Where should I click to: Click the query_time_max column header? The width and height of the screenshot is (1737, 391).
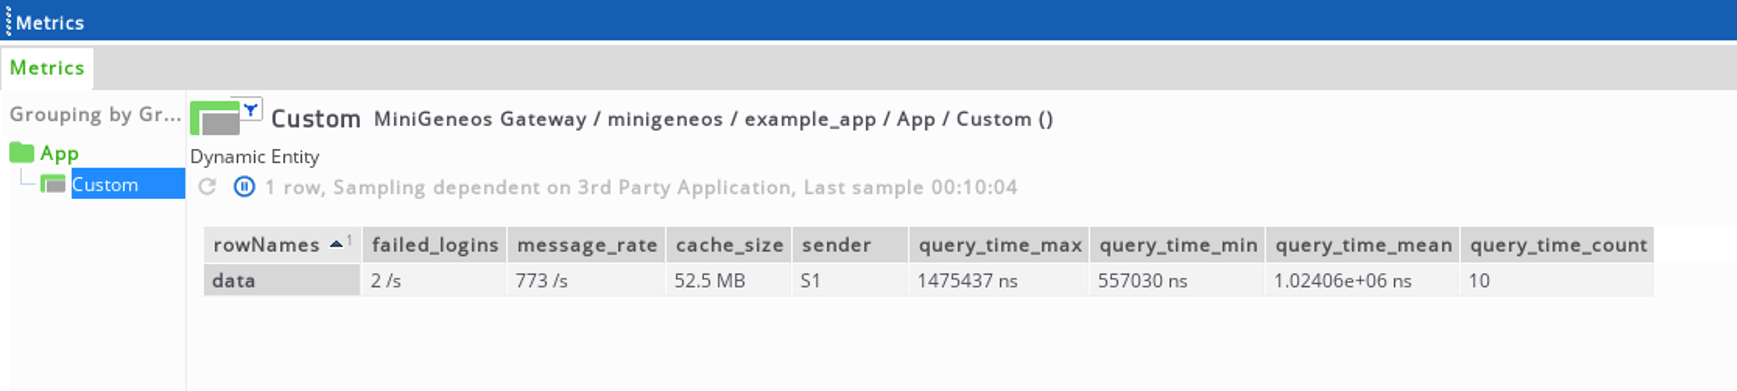tap(999, 245)
